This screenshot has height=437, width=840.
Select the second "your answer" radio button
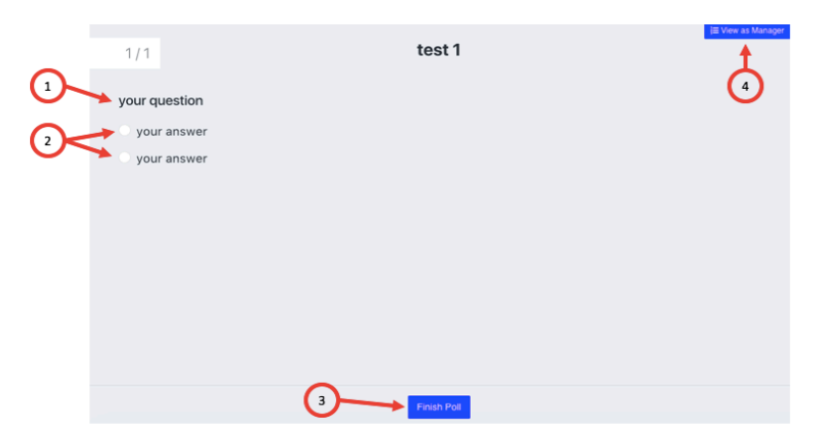click(124, 157)
